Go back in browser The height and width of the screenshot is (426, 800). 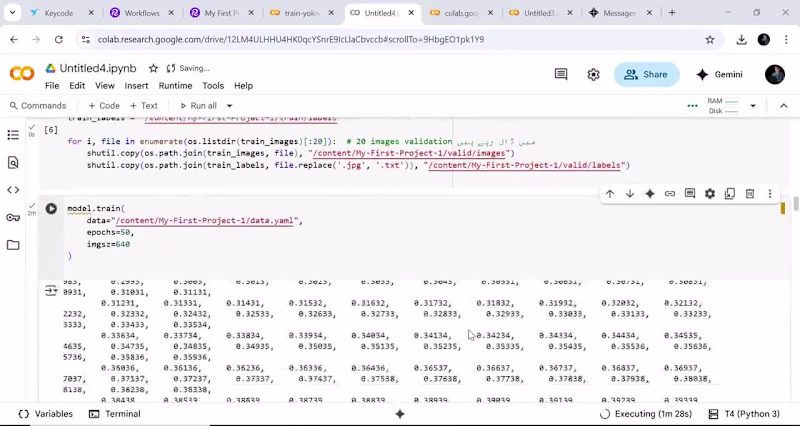[14, 40]
